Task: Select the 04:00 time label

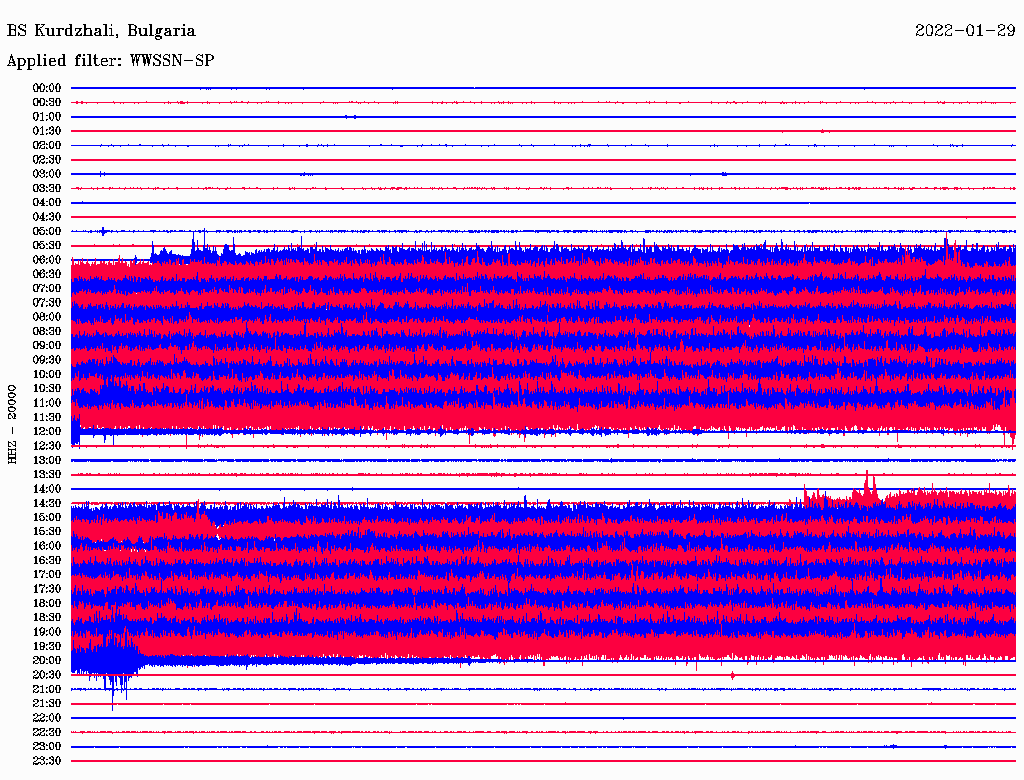Action: click(47, 203)
